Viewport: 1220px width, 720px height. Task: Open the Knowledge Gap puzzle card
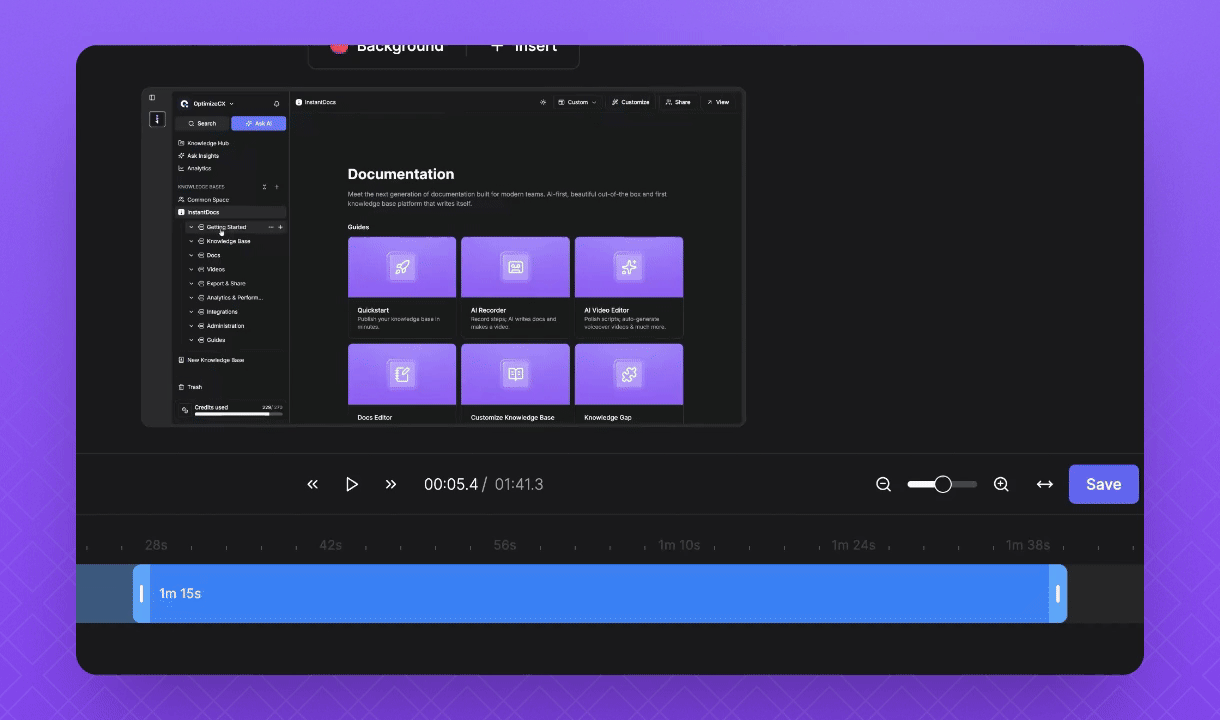629,384
